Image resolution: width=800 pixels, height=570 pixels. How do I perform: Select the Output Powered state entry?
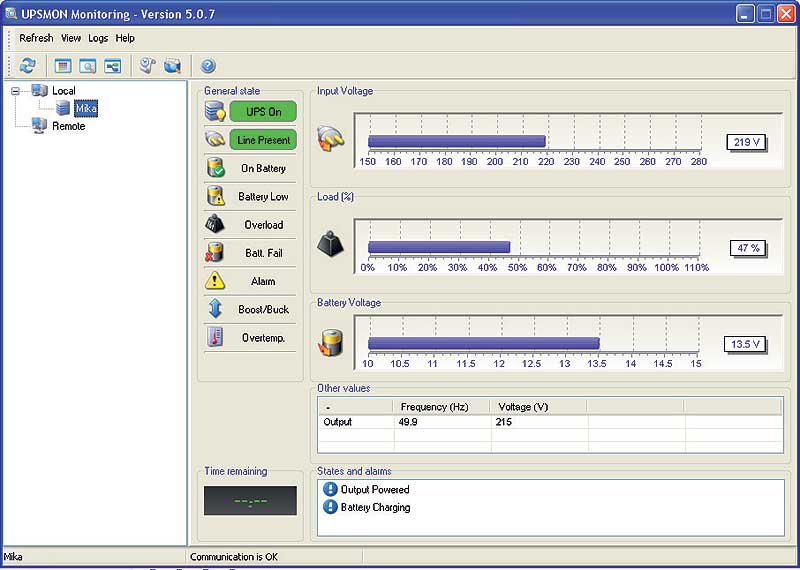375,489
